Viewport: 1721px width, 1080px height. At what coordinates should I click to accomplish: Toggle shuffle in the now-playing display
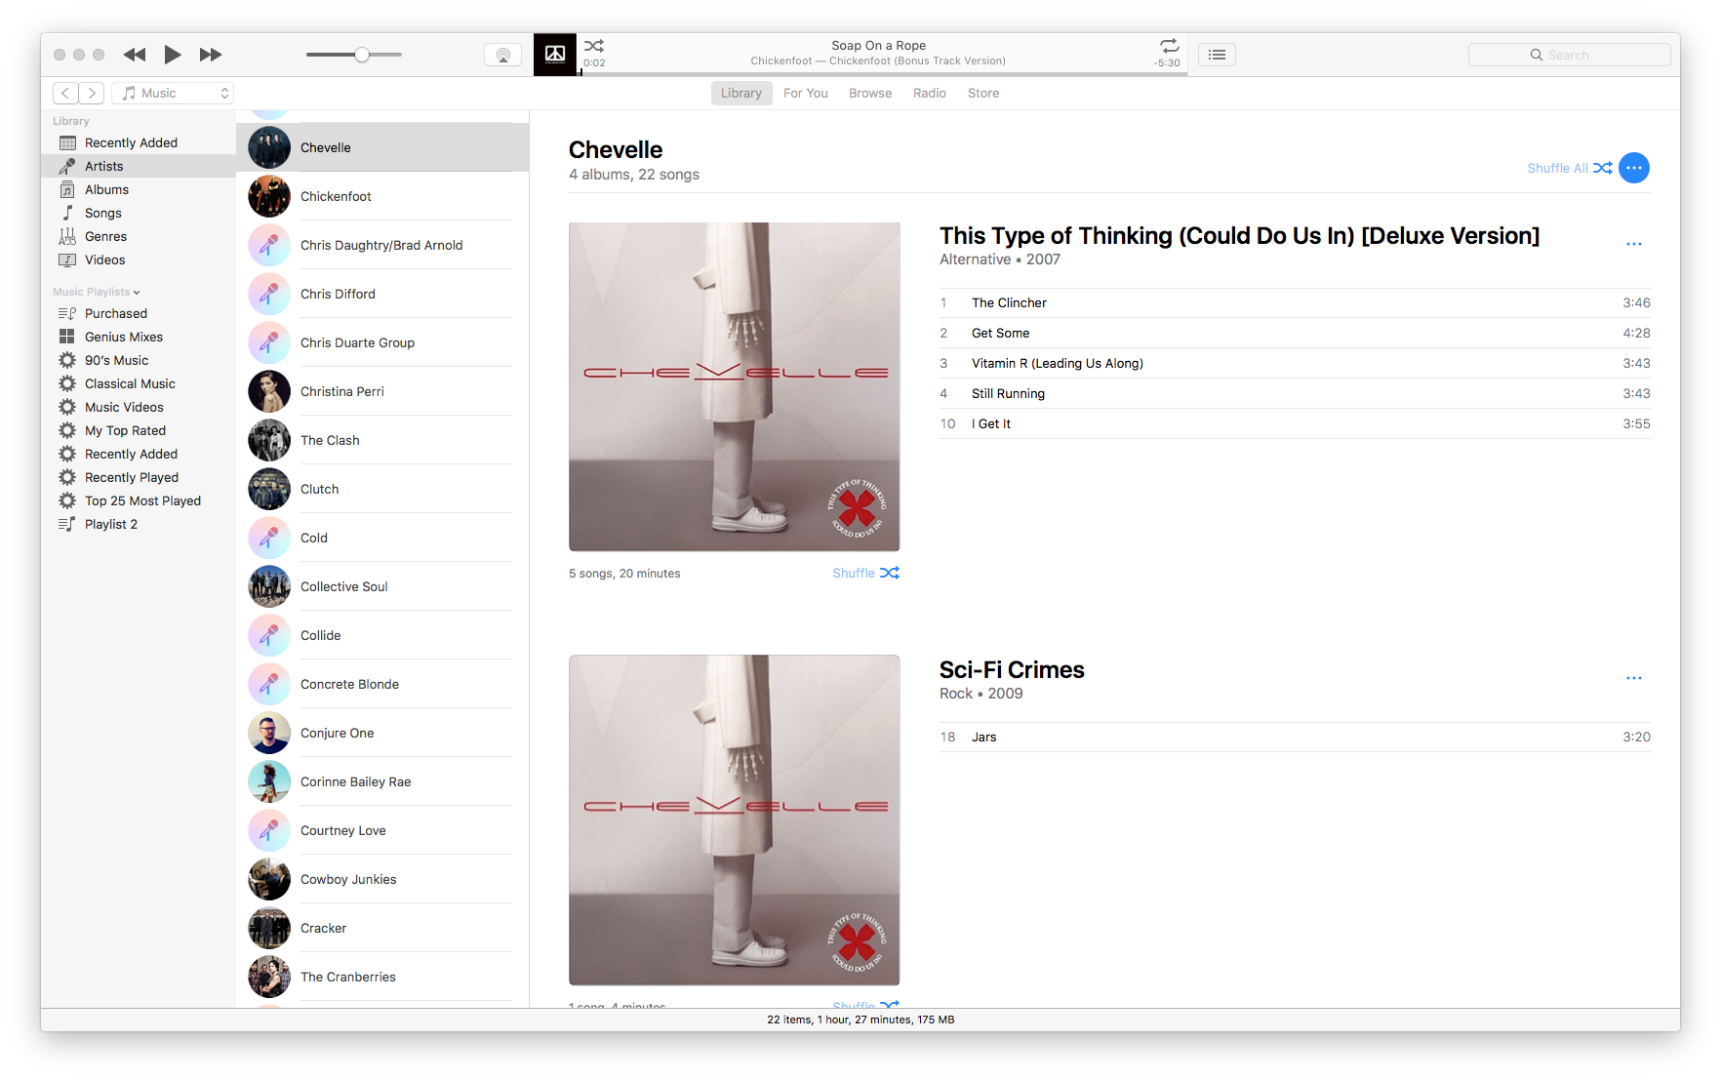point(594,46)
